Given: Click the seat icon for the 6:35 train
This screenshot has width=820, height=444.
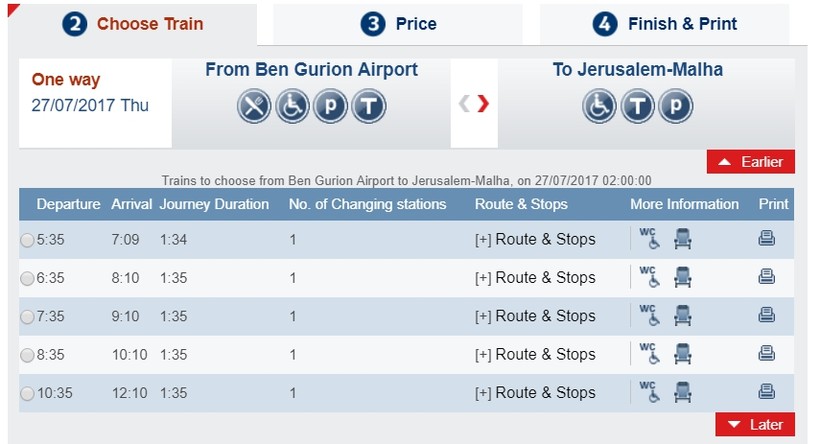Looking at the screenshot, I should [x=683, y=277].
